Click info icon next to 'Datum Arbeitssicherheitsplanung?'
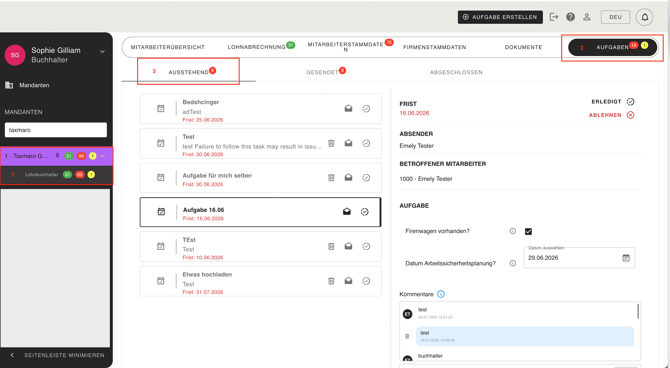670x368 pixels. tap(513, 263)
